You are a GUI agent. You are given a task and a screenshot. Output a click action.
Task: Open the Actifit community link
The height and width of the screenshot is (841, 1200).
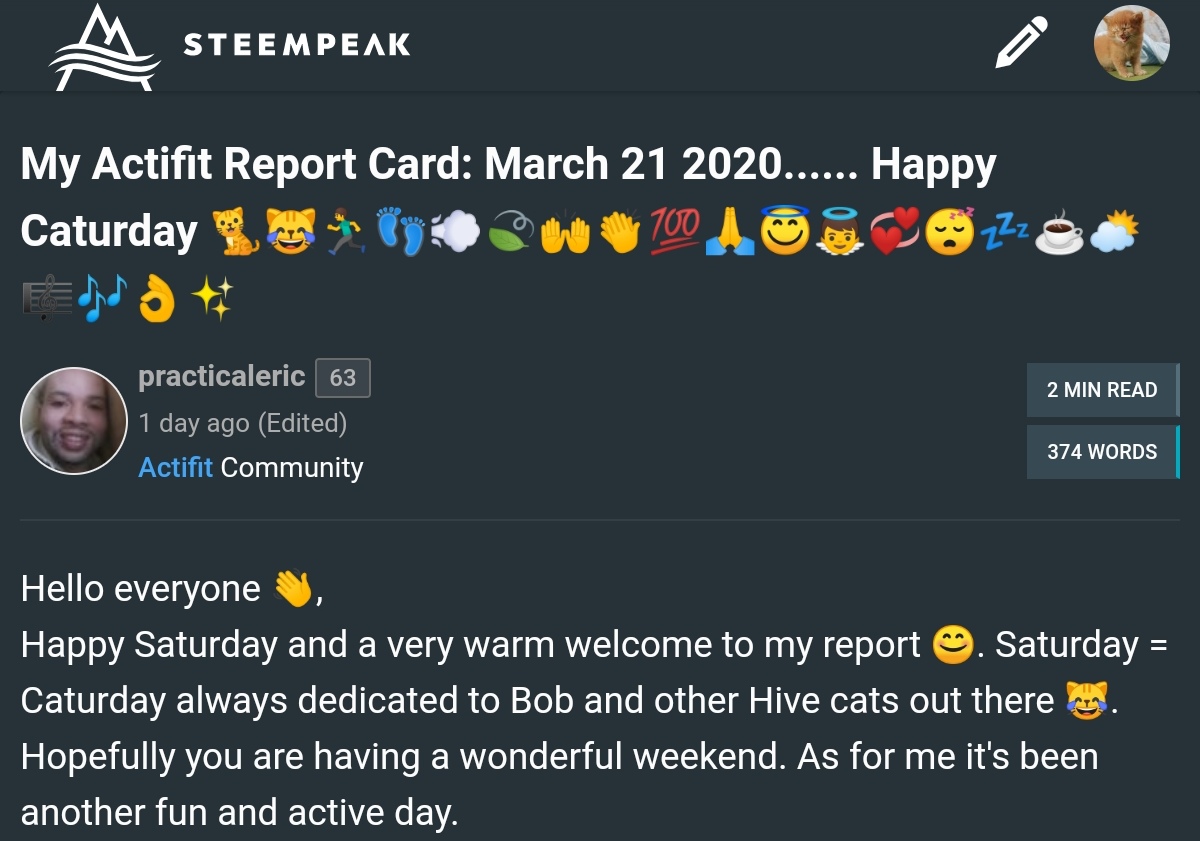coord(175,467)
